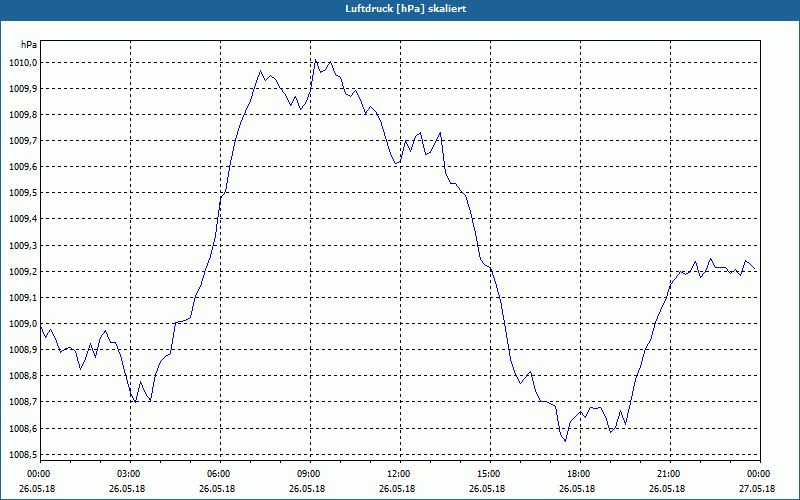
Task: Select the 1009,1 y-axis value
Action: (x=23, y=297)
